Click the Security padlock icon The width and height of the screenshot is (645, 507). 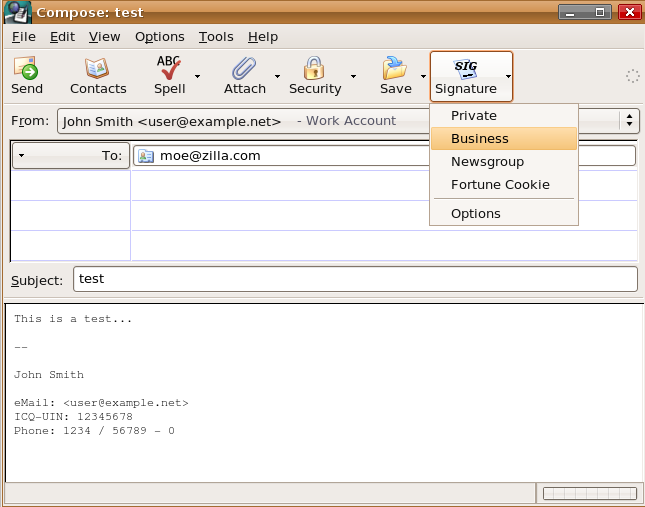pos(315,68)
